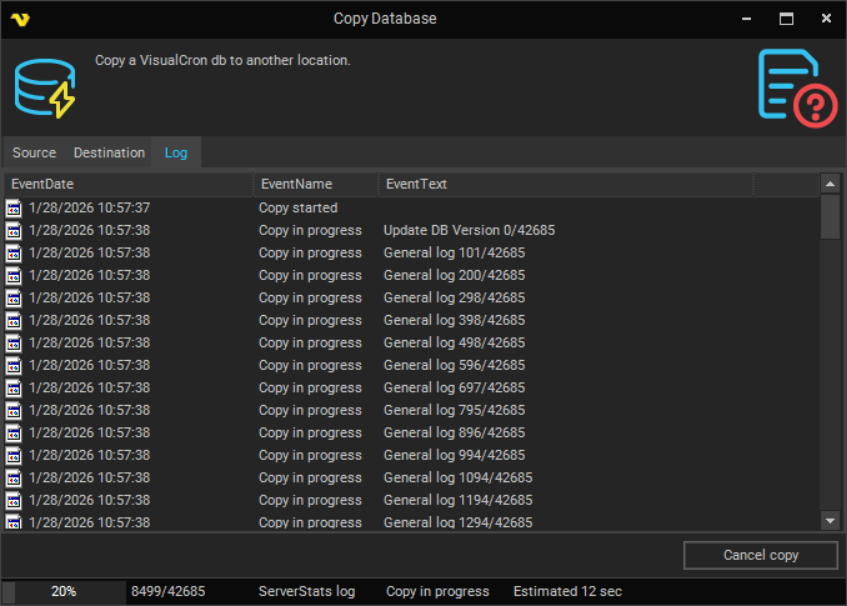Click row icon for General log 498/42685

[x=14, y=343]
